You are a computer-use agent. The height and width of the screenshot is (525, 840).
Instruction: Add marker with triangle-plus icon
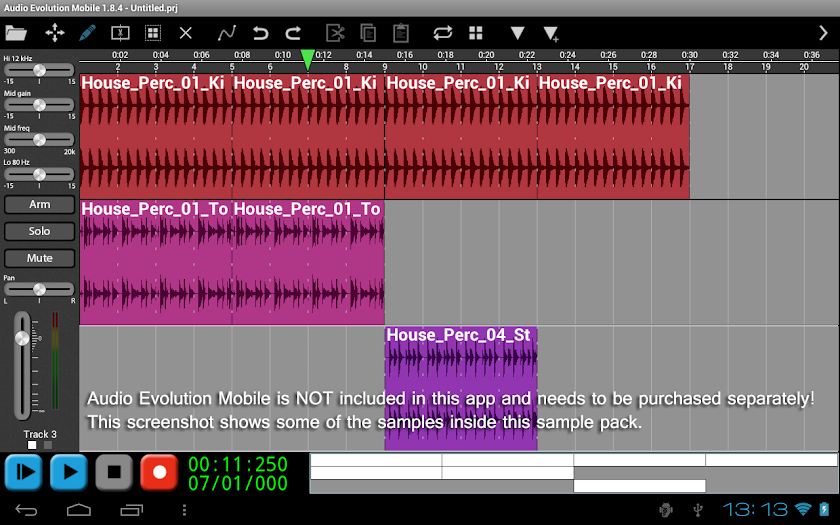[x=551, y=34]
